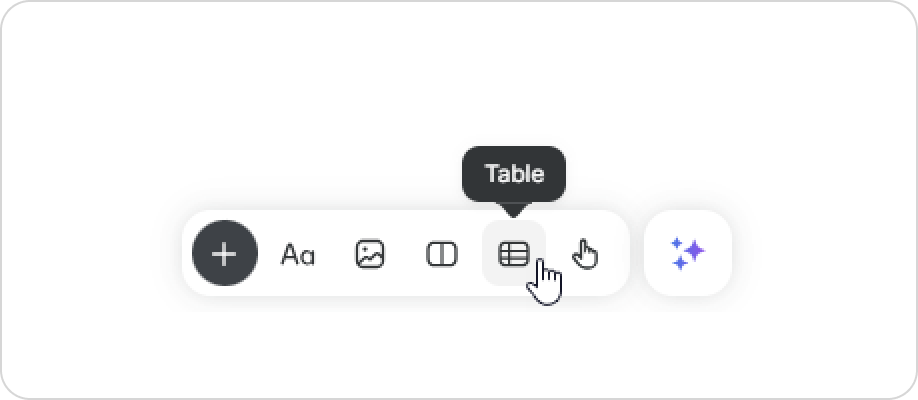
Task: Choose the two-column layout icon
Action: (x=441, y=254)
